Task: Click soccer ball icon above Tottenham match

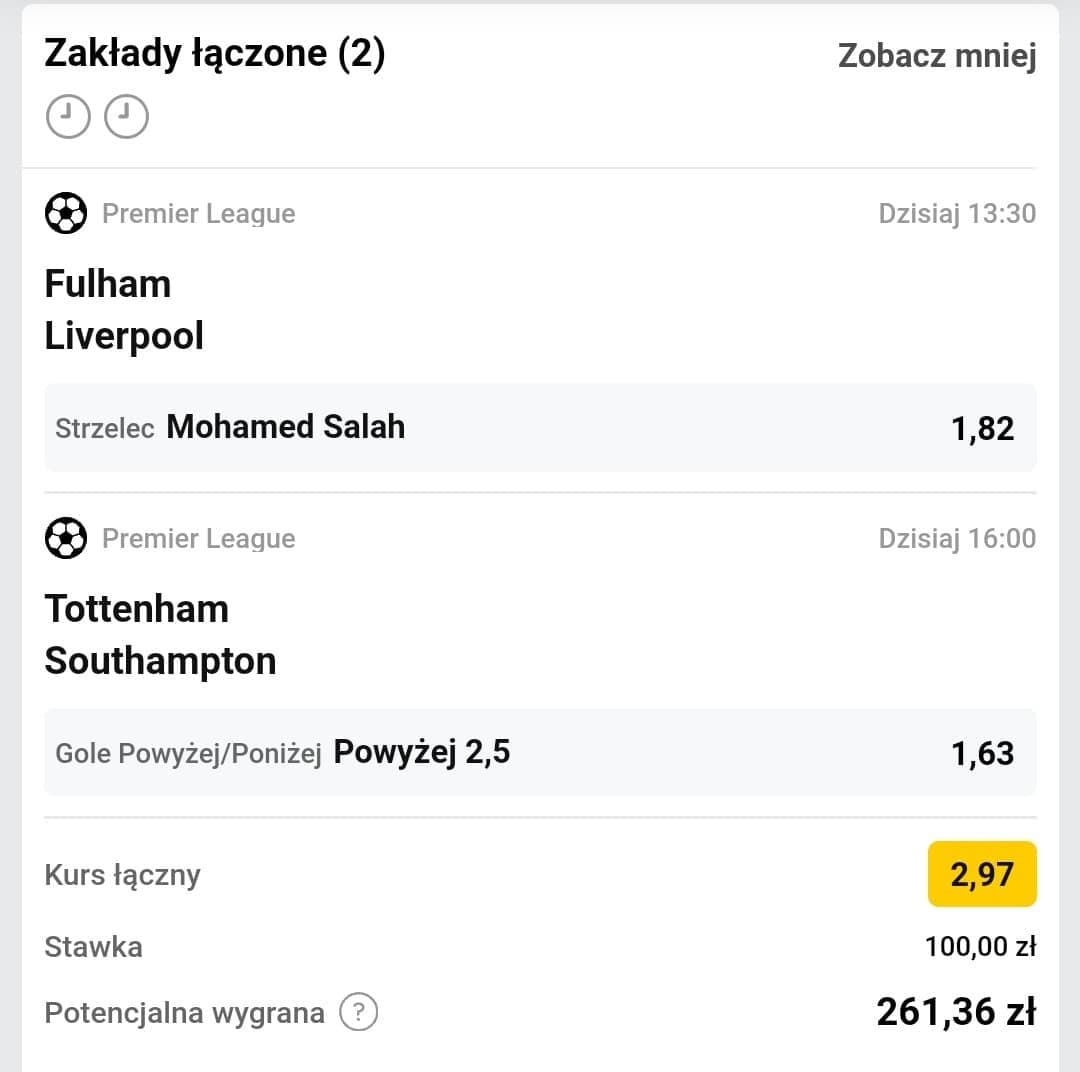Action: (66, 539)
